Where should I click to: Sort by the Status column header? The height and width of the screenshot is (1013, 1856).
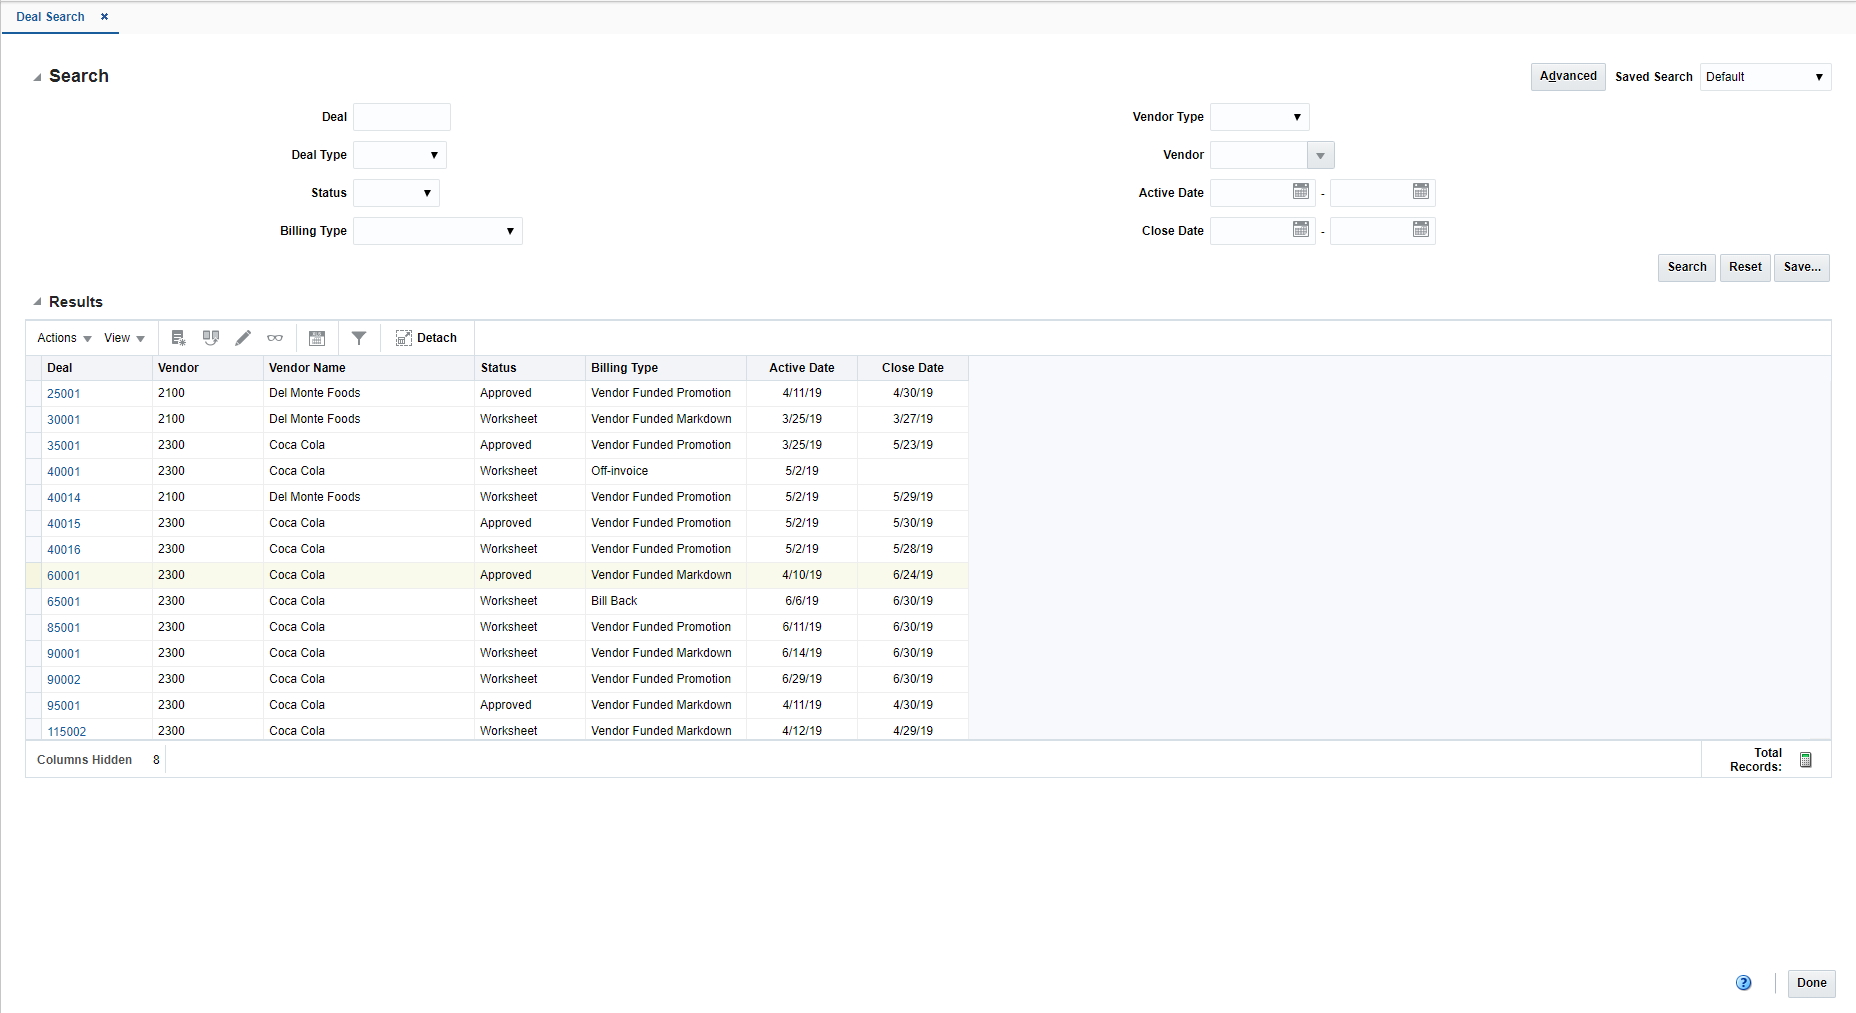coord(530,368)
